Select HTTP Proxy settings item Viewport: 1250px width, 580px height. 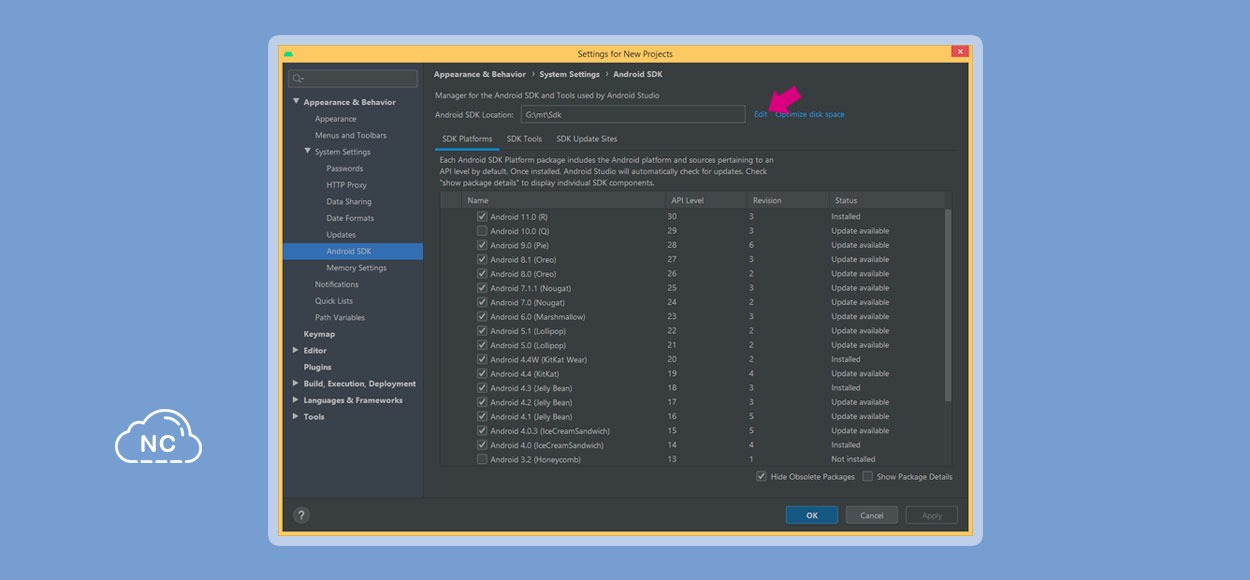(x=346, y=185)
